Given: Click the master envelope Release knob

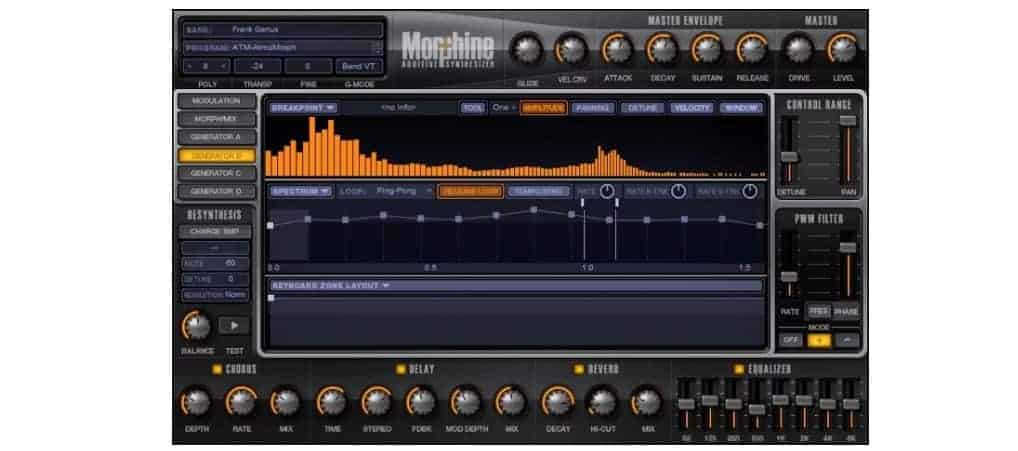Looking at the screenshot, I should point(752,49).
